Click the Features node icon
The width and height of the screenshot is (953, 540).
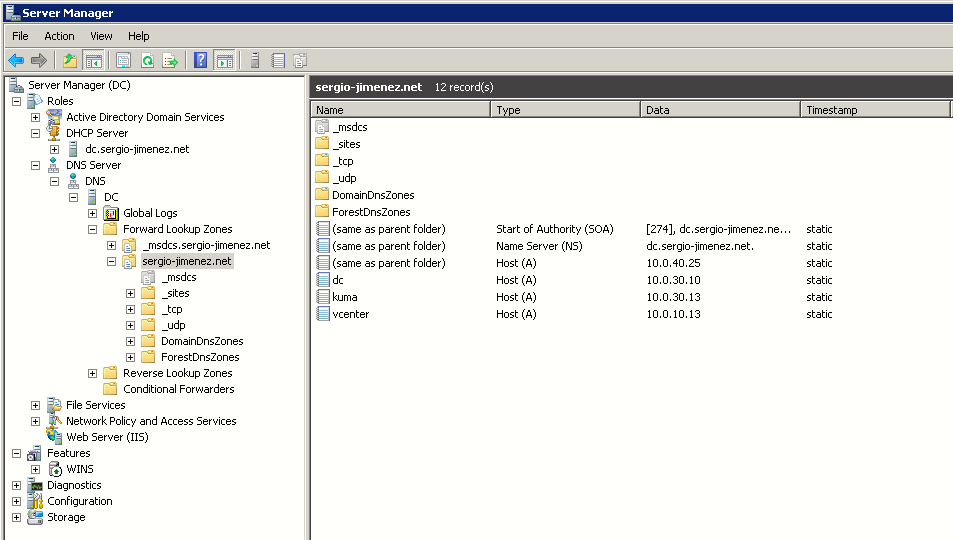pos(35,453)
